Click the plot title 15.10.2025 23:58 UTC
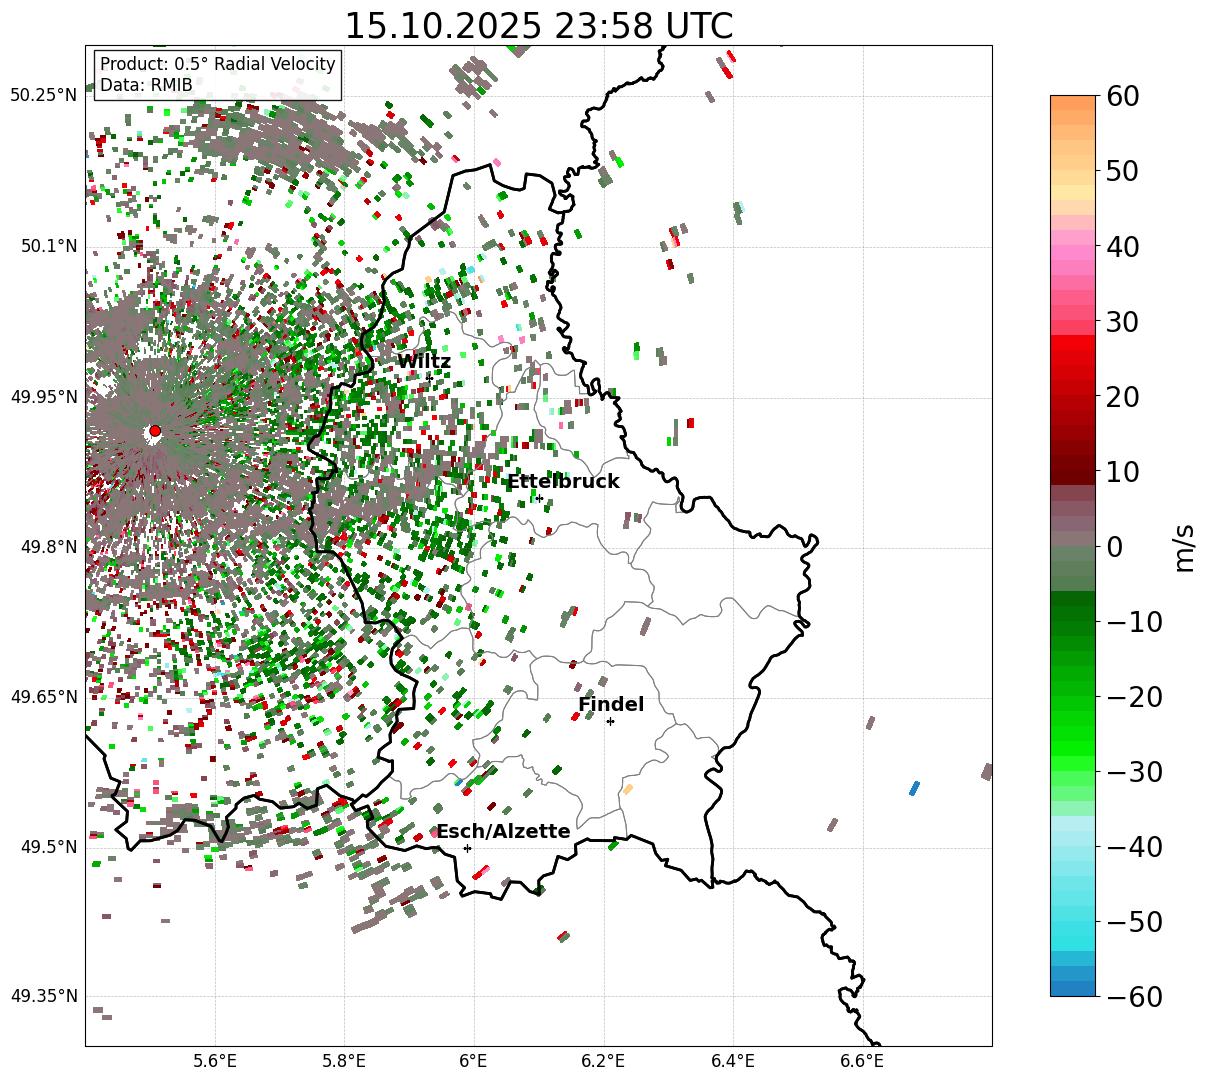1207x1081 pixels. [538, 26]
